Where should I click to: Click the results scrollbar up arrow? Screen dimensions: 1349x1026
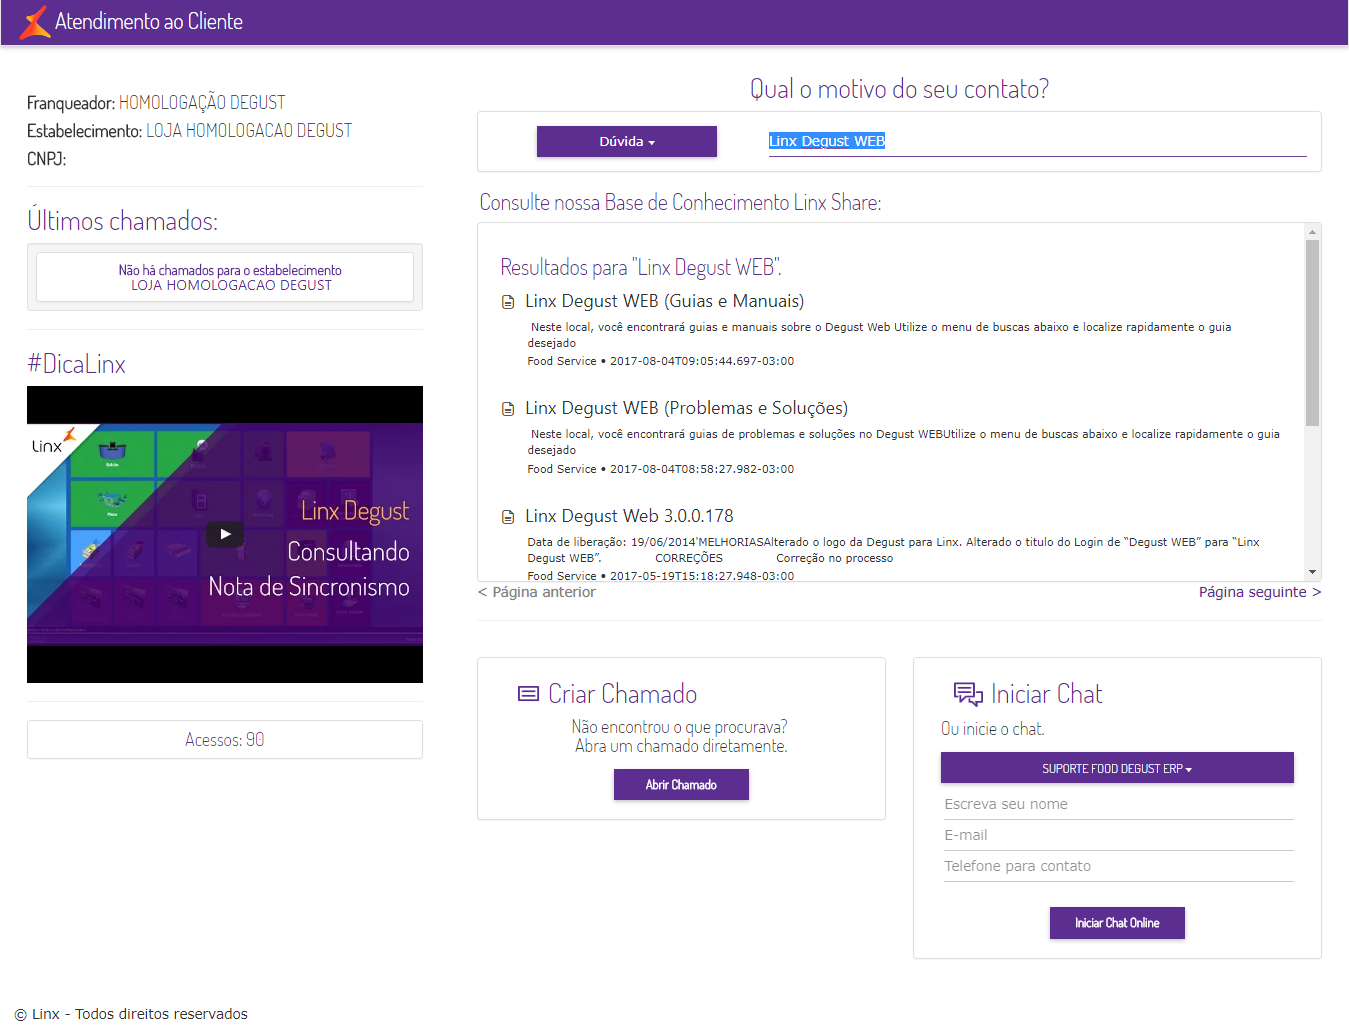point(1312,232)
